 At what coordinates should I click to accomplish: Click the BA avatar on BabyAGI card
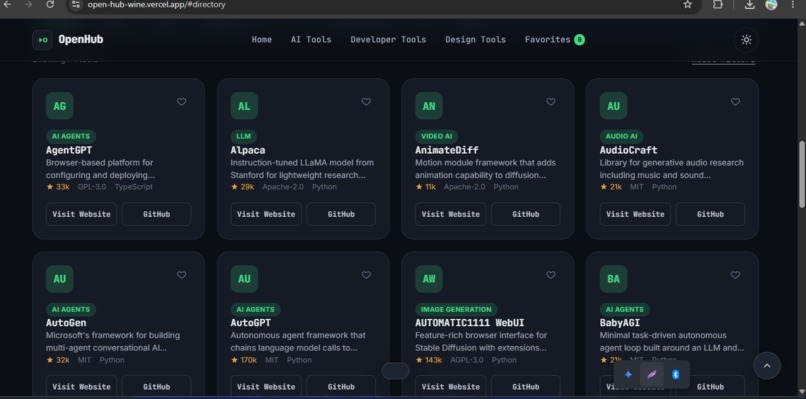(613, 279)
